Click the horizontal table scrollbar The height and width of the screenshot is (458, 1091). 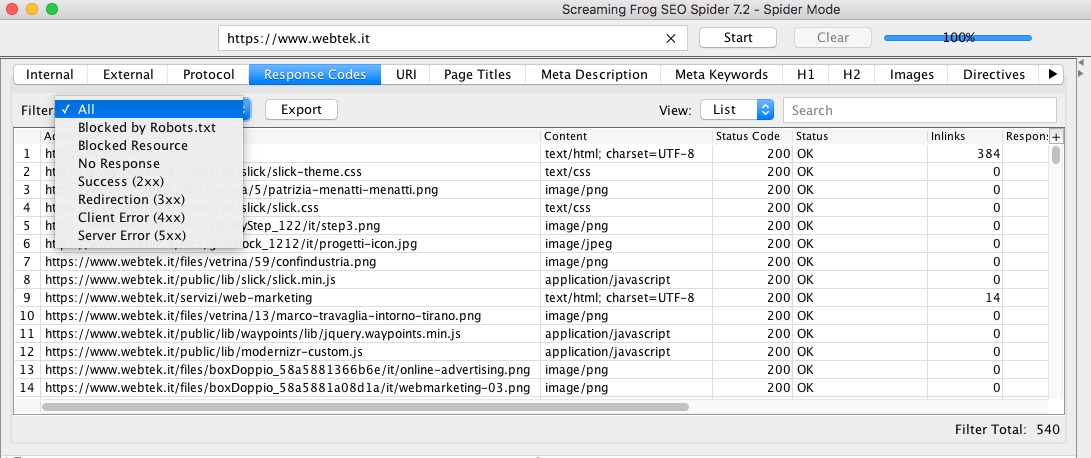tap(365, 406)
